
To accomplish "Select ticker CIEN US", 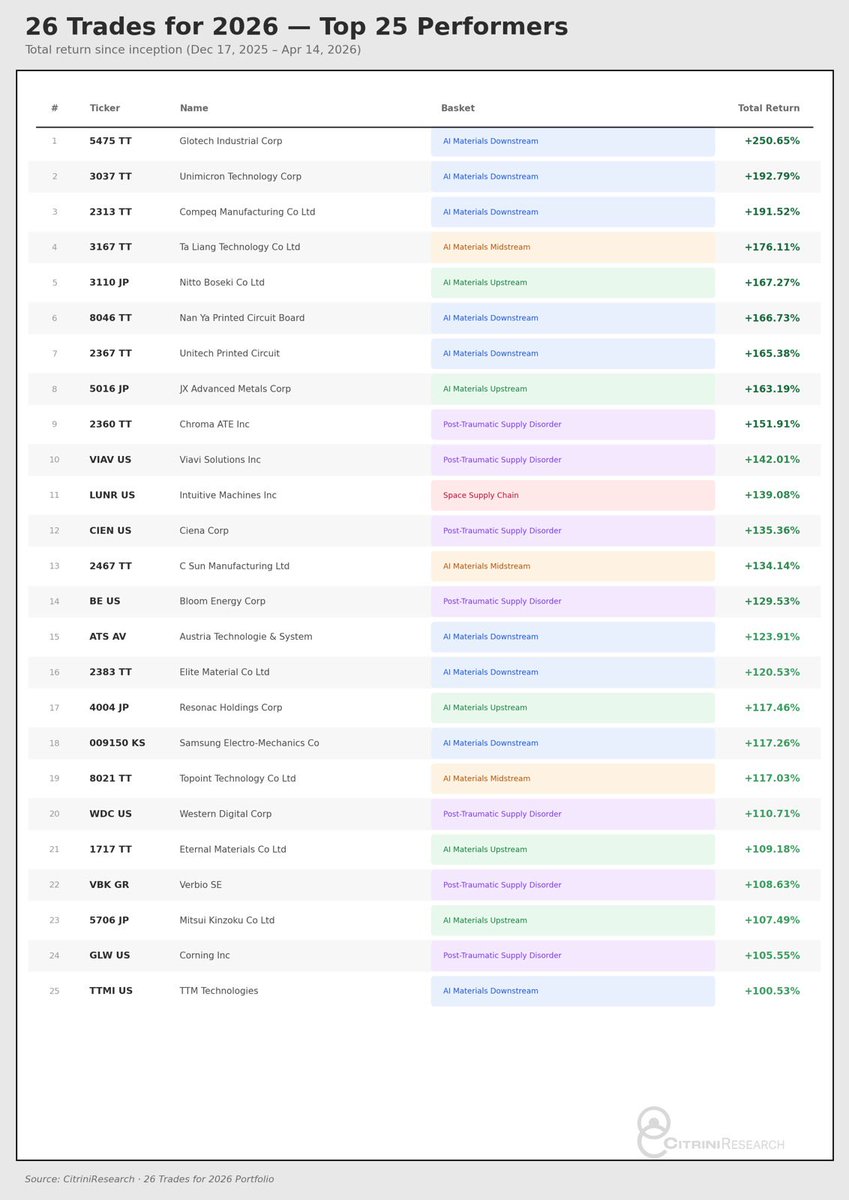I will click(x=110, y=531).
